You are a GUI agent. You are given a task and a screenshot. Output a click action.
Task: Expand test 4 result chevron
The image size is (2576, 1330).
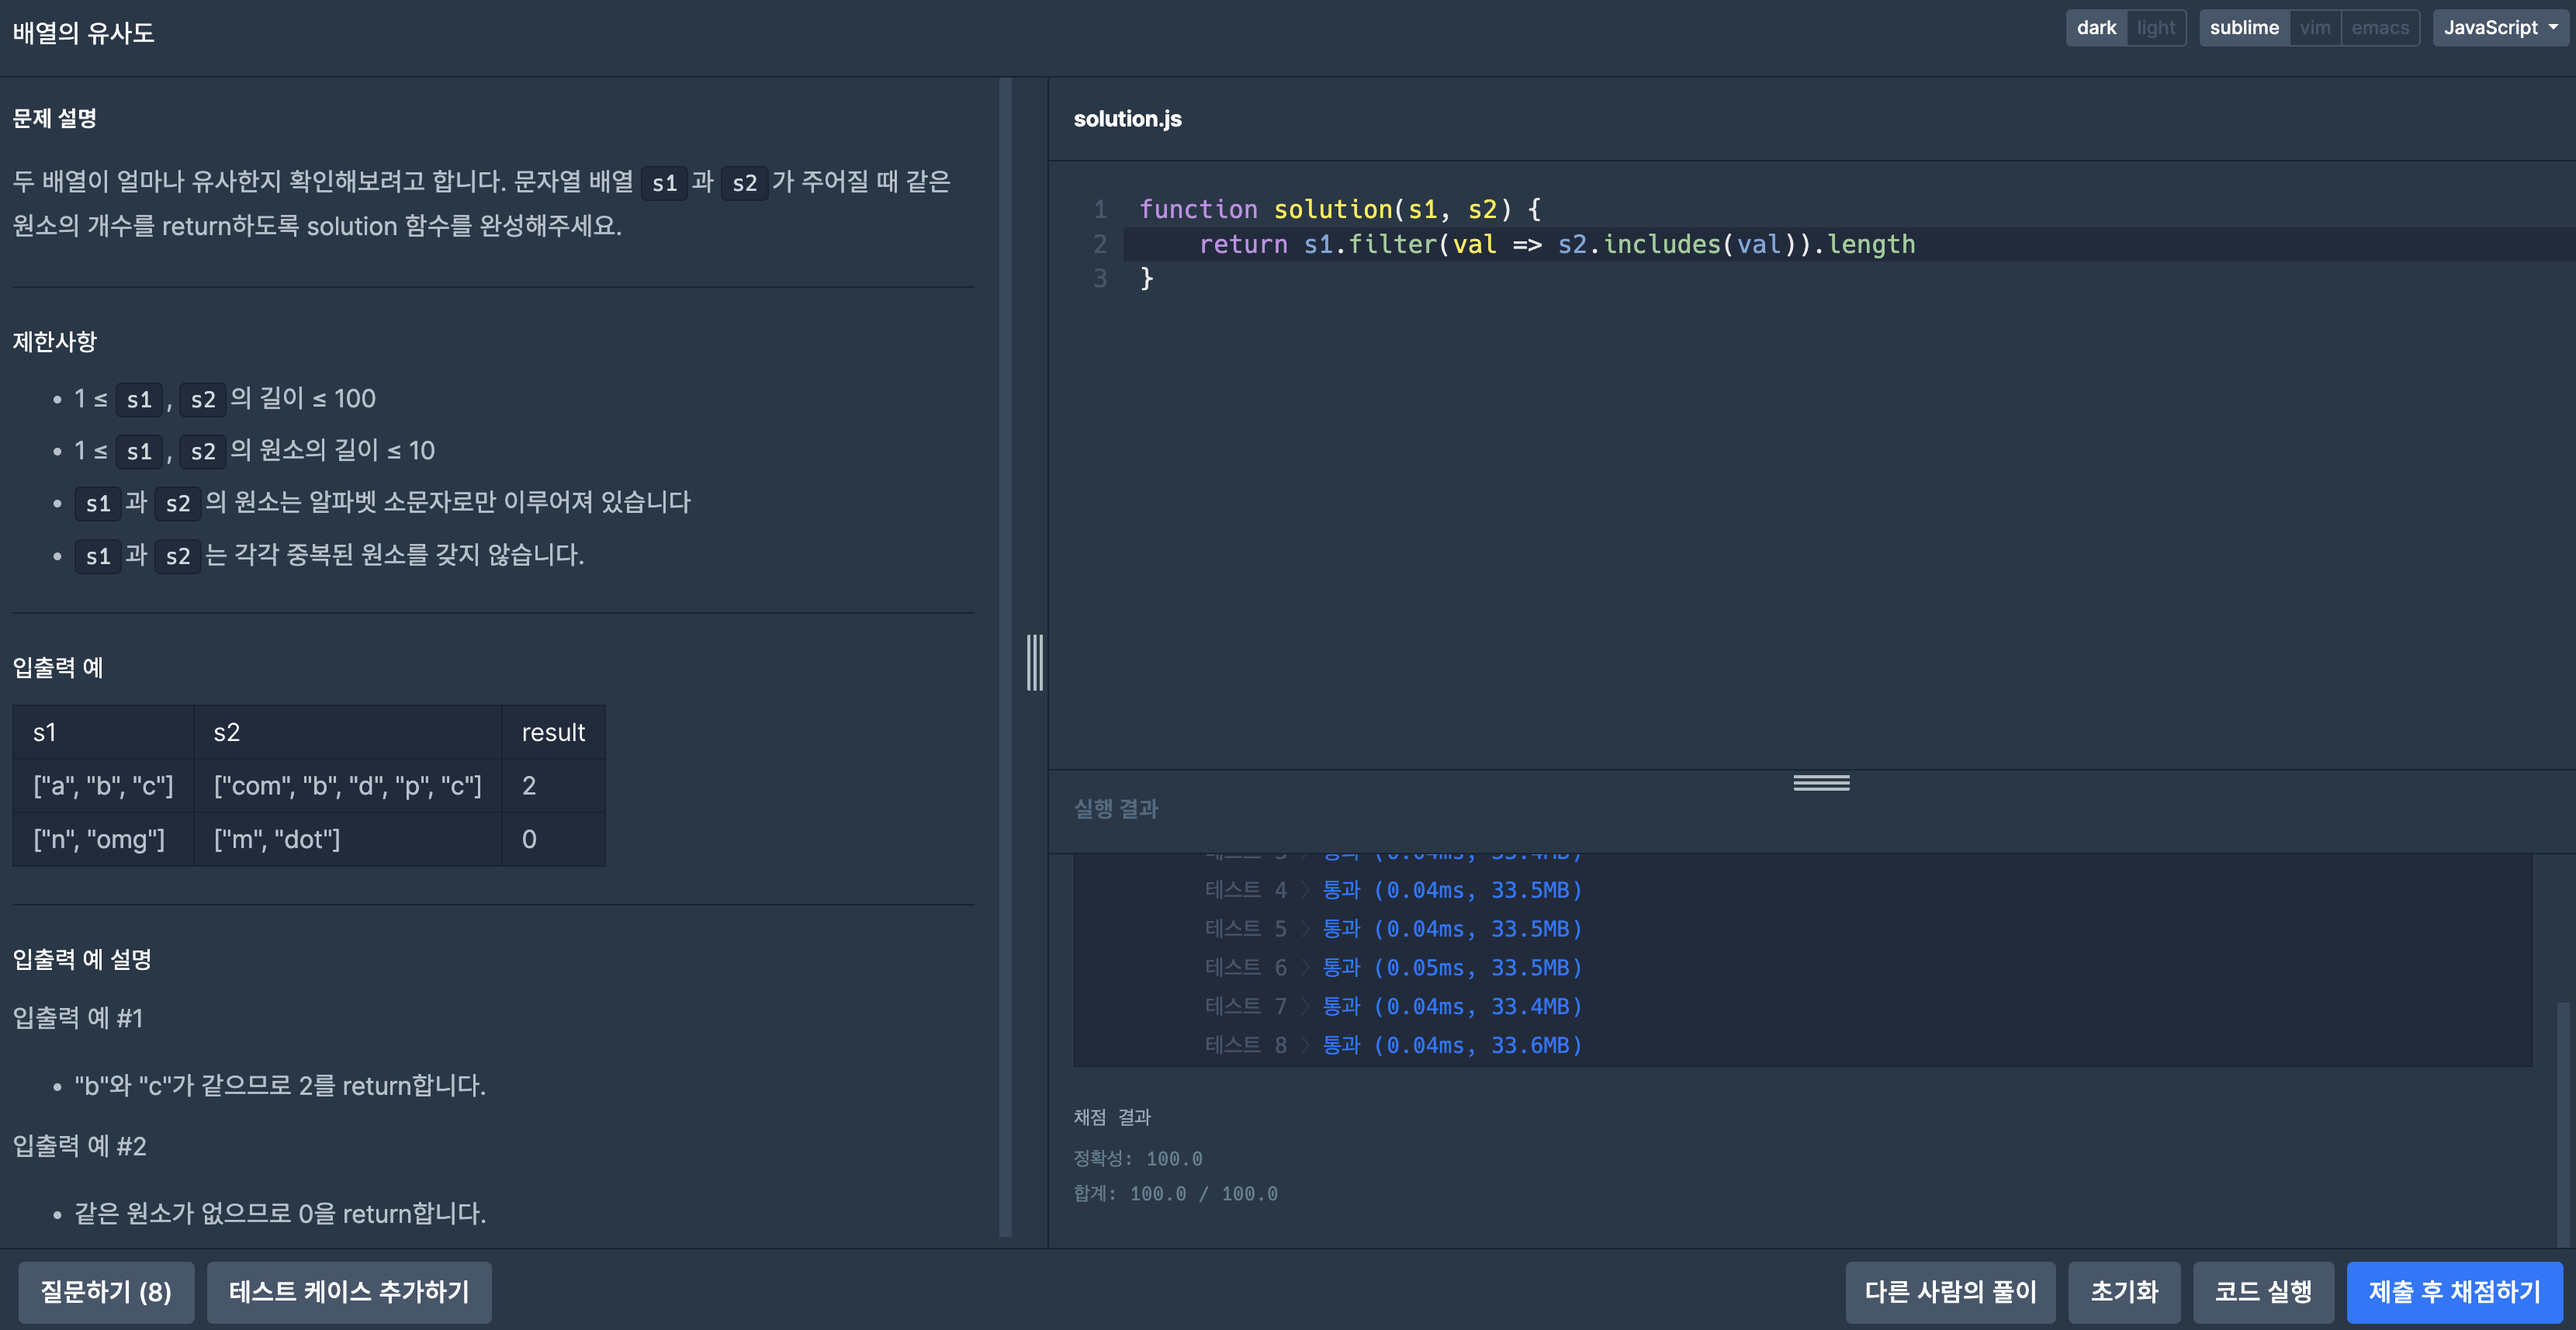click(1305, 890)
